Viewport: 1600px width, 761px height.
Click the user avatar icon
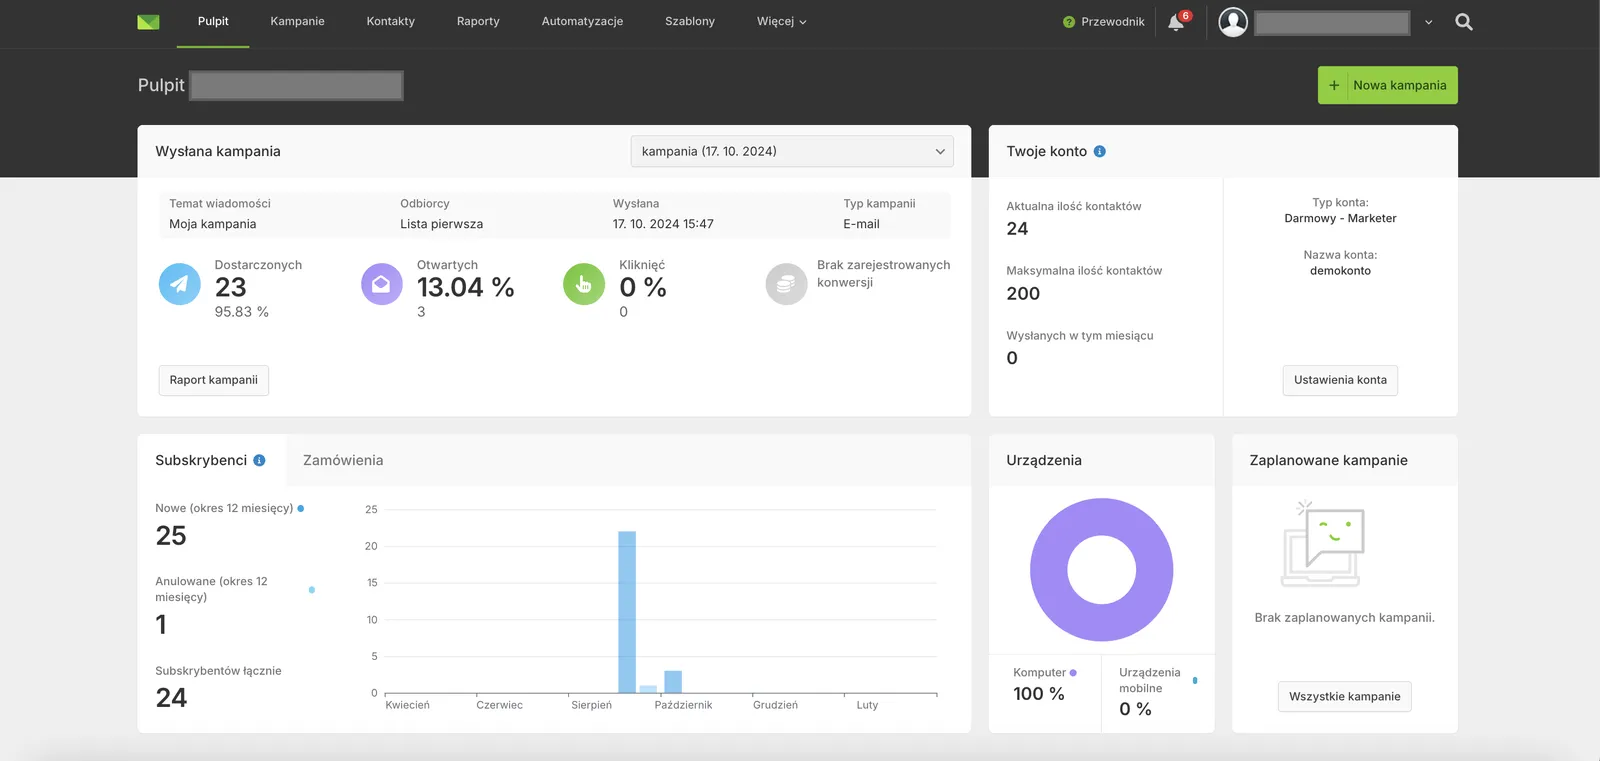pos(1233,22)
